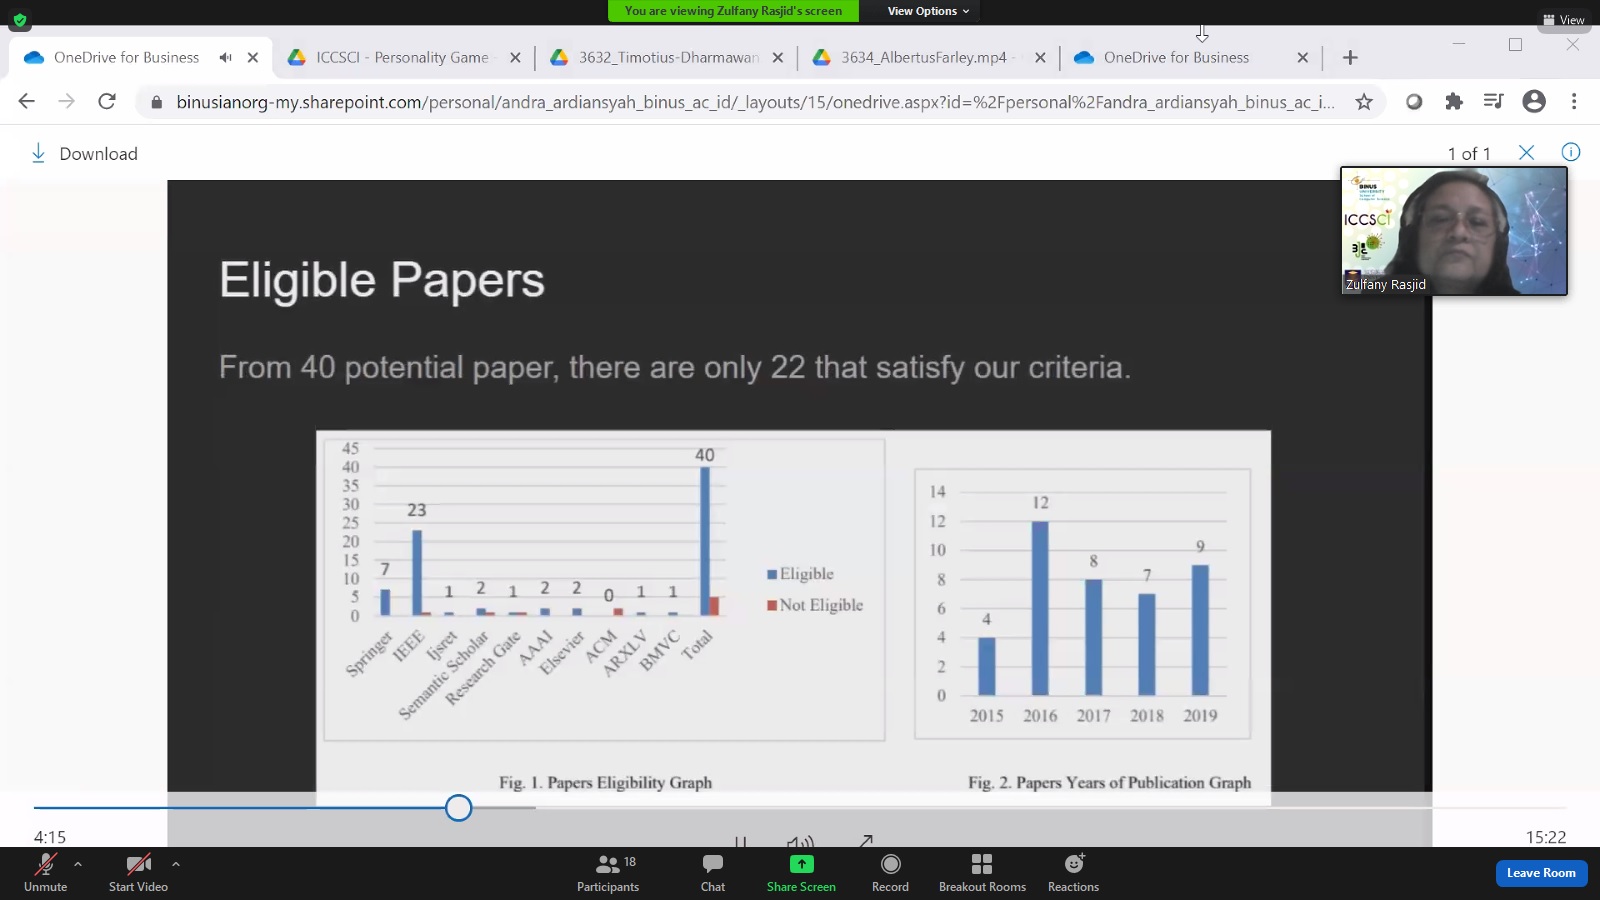
Task: Click the circular extension icon beside bookmark star
Action: [x=1414, y=101]
